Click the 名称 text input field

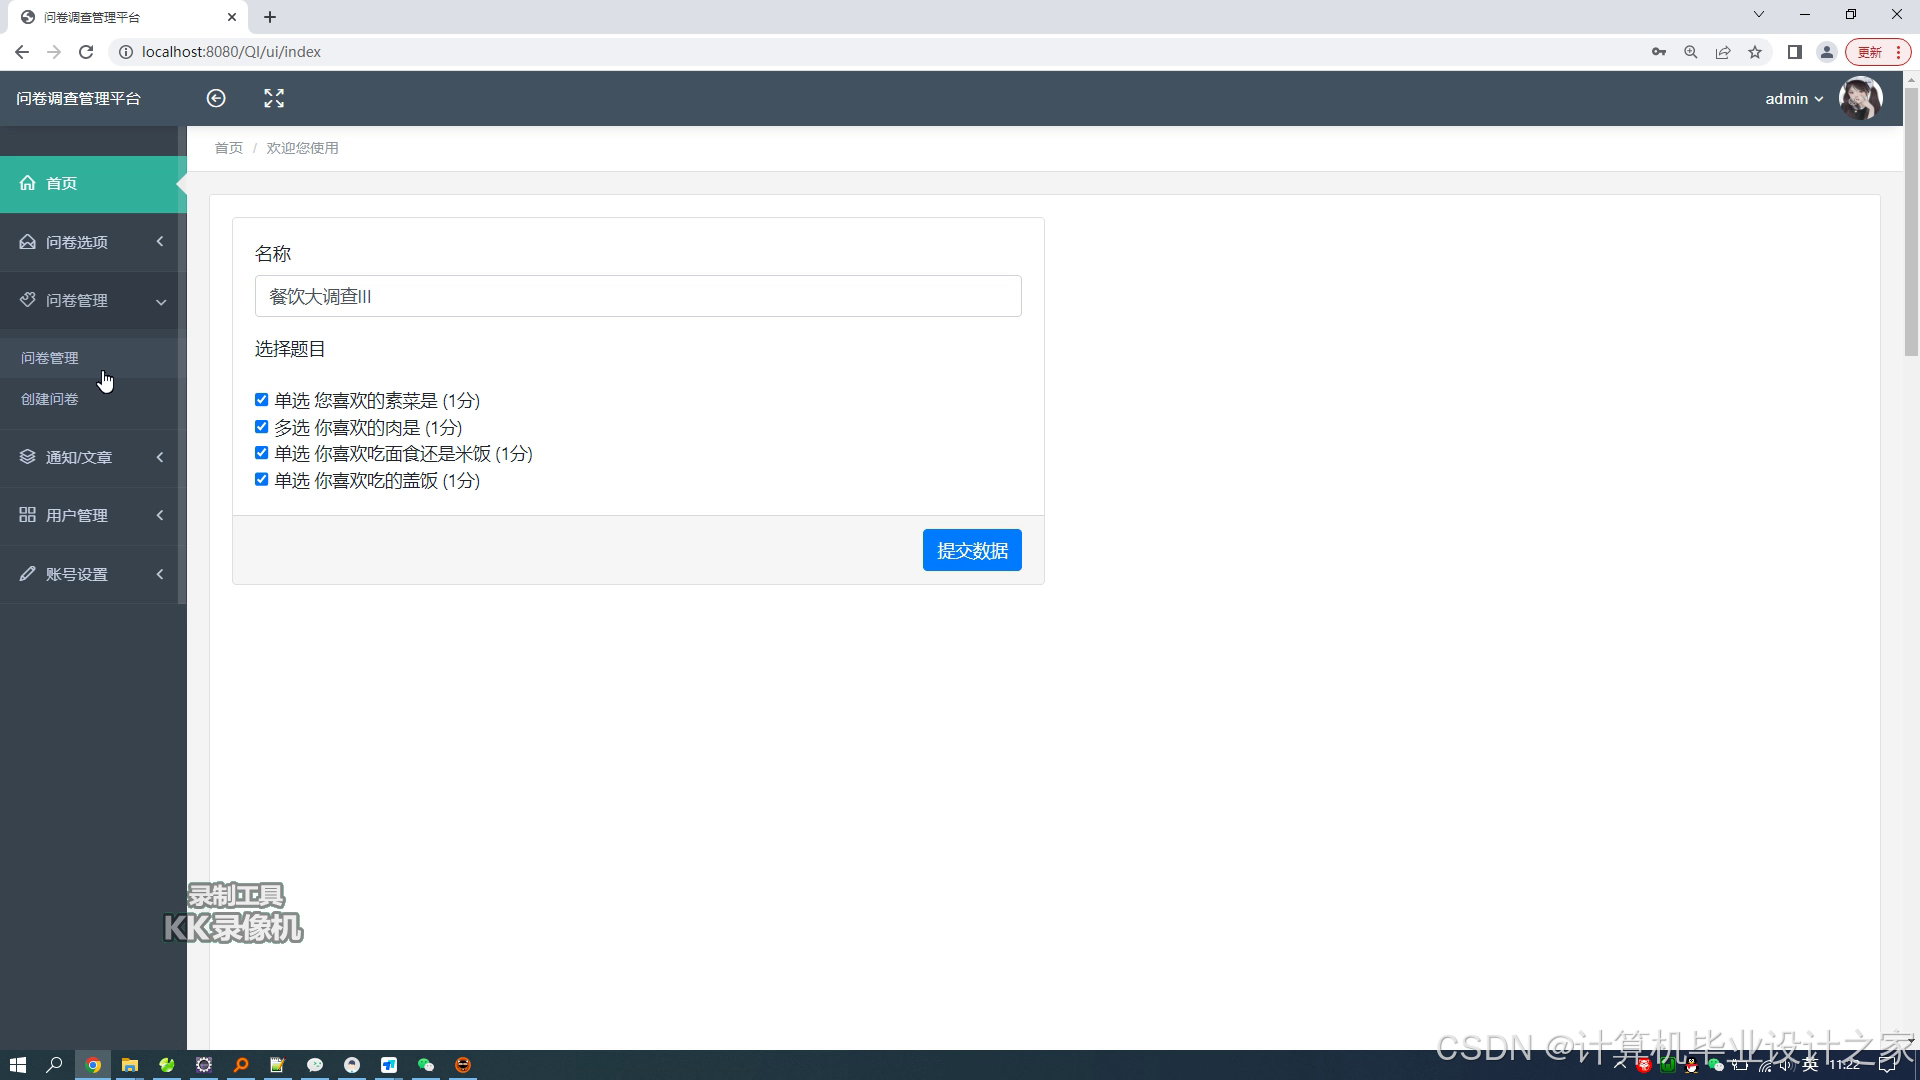638,296
